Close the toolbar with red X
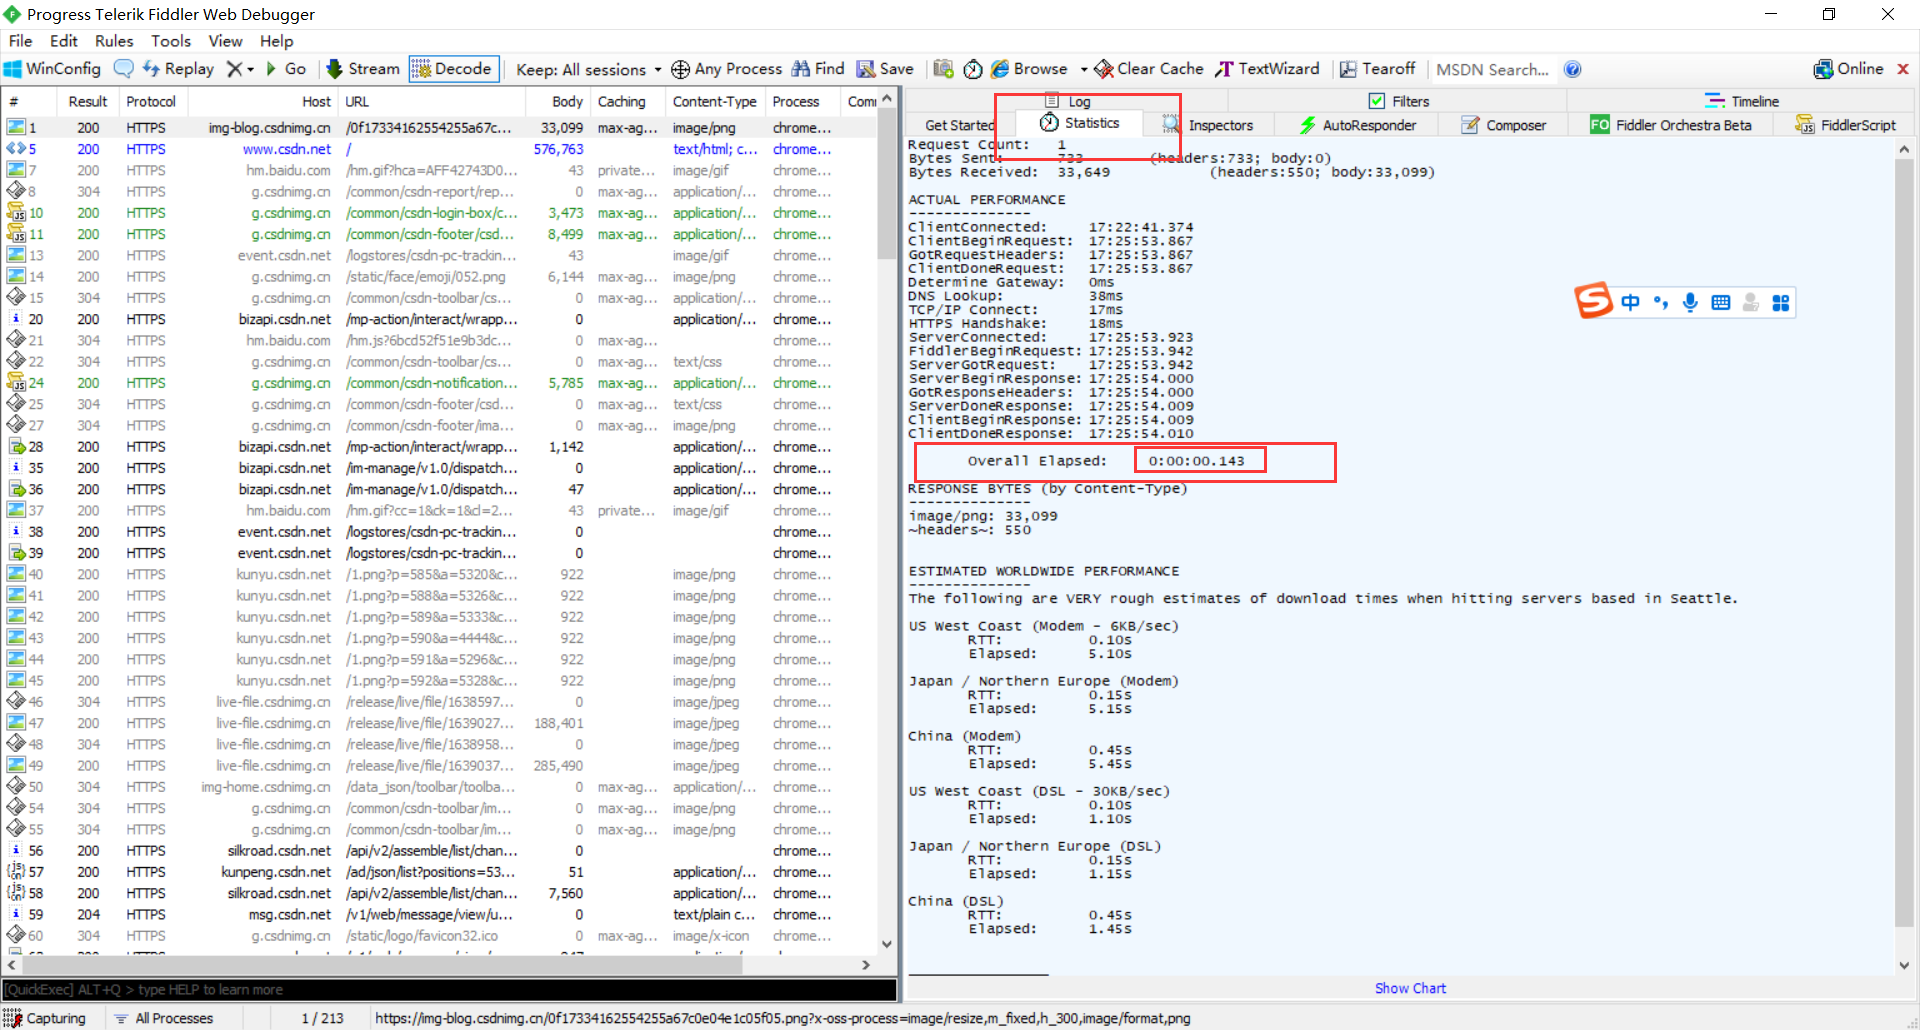This screenshot has height=1030, width=1920. coord(1903,69)
